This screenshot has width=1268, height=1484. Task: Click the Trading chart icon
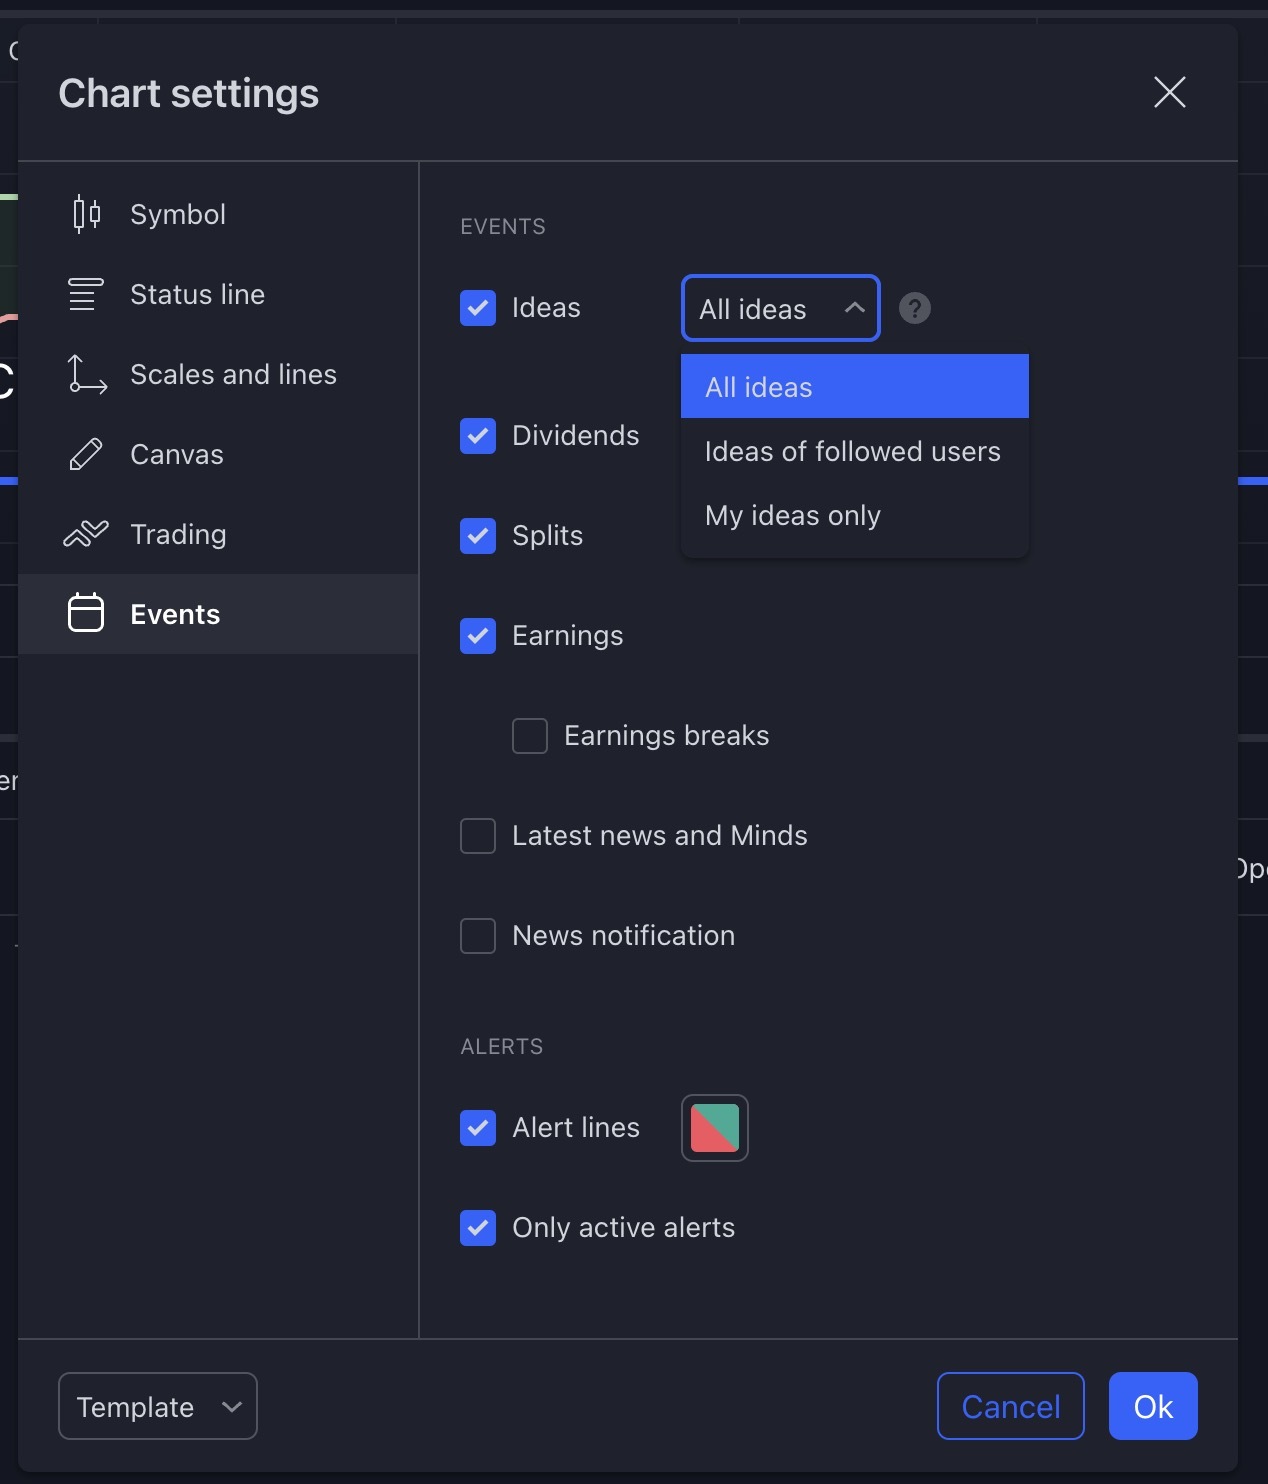click(86, 534)
